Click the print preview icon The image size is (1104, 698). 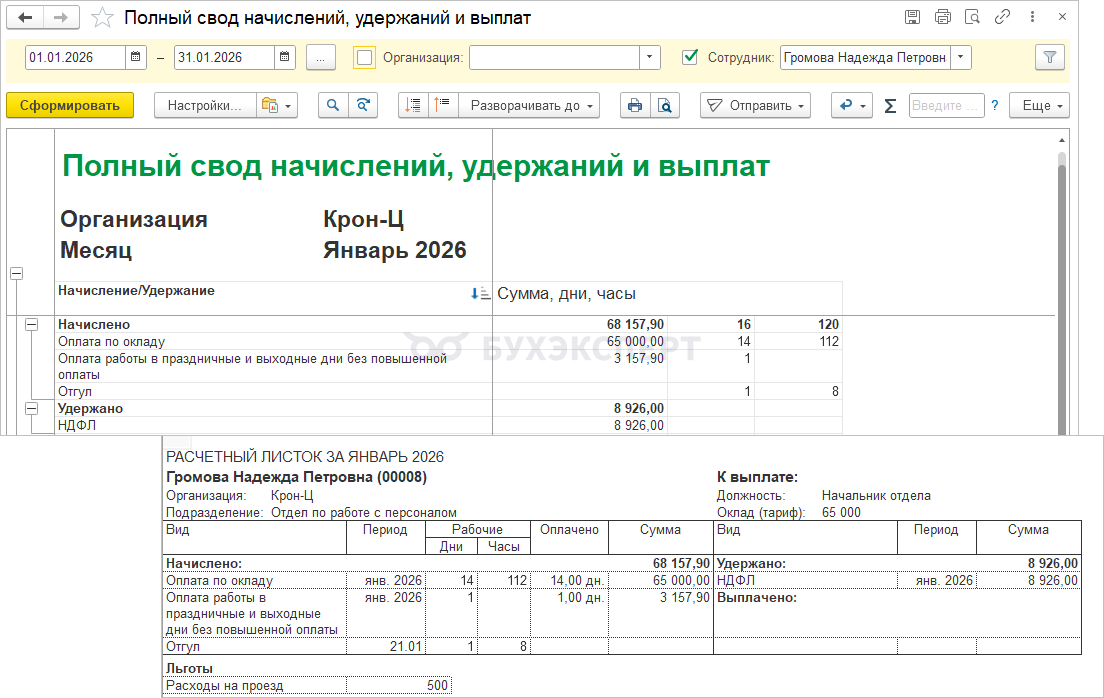click(665, 105)
